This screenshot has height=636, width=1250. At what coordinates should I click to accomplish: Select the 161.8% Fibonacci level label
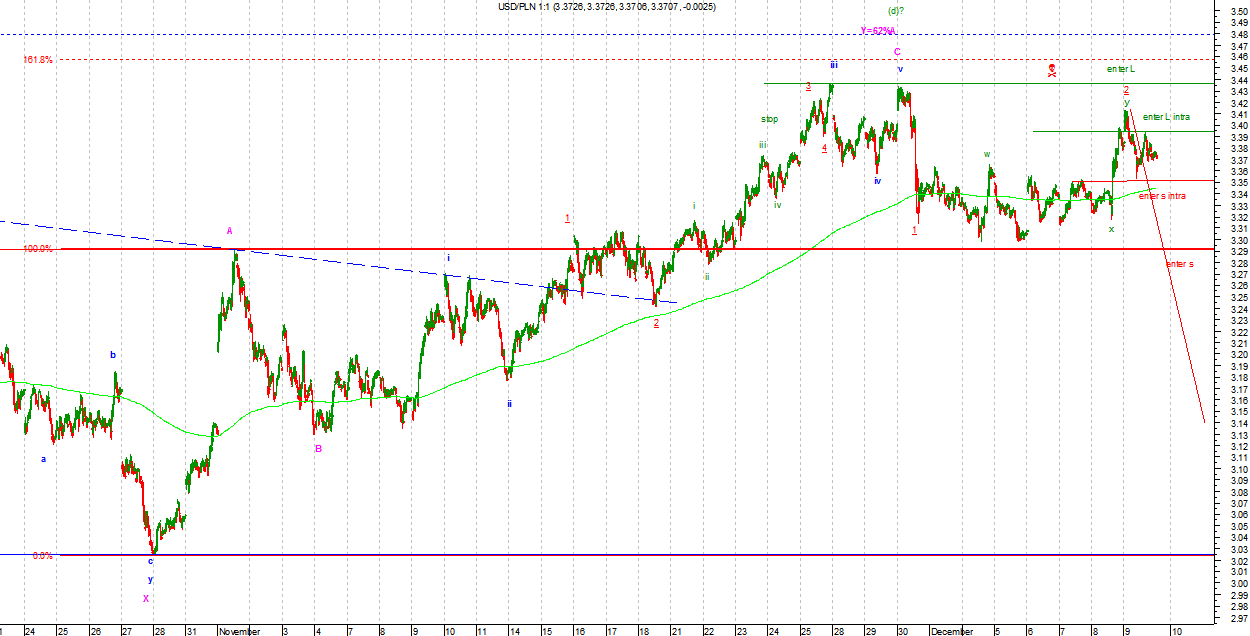(x=38, y=60)
